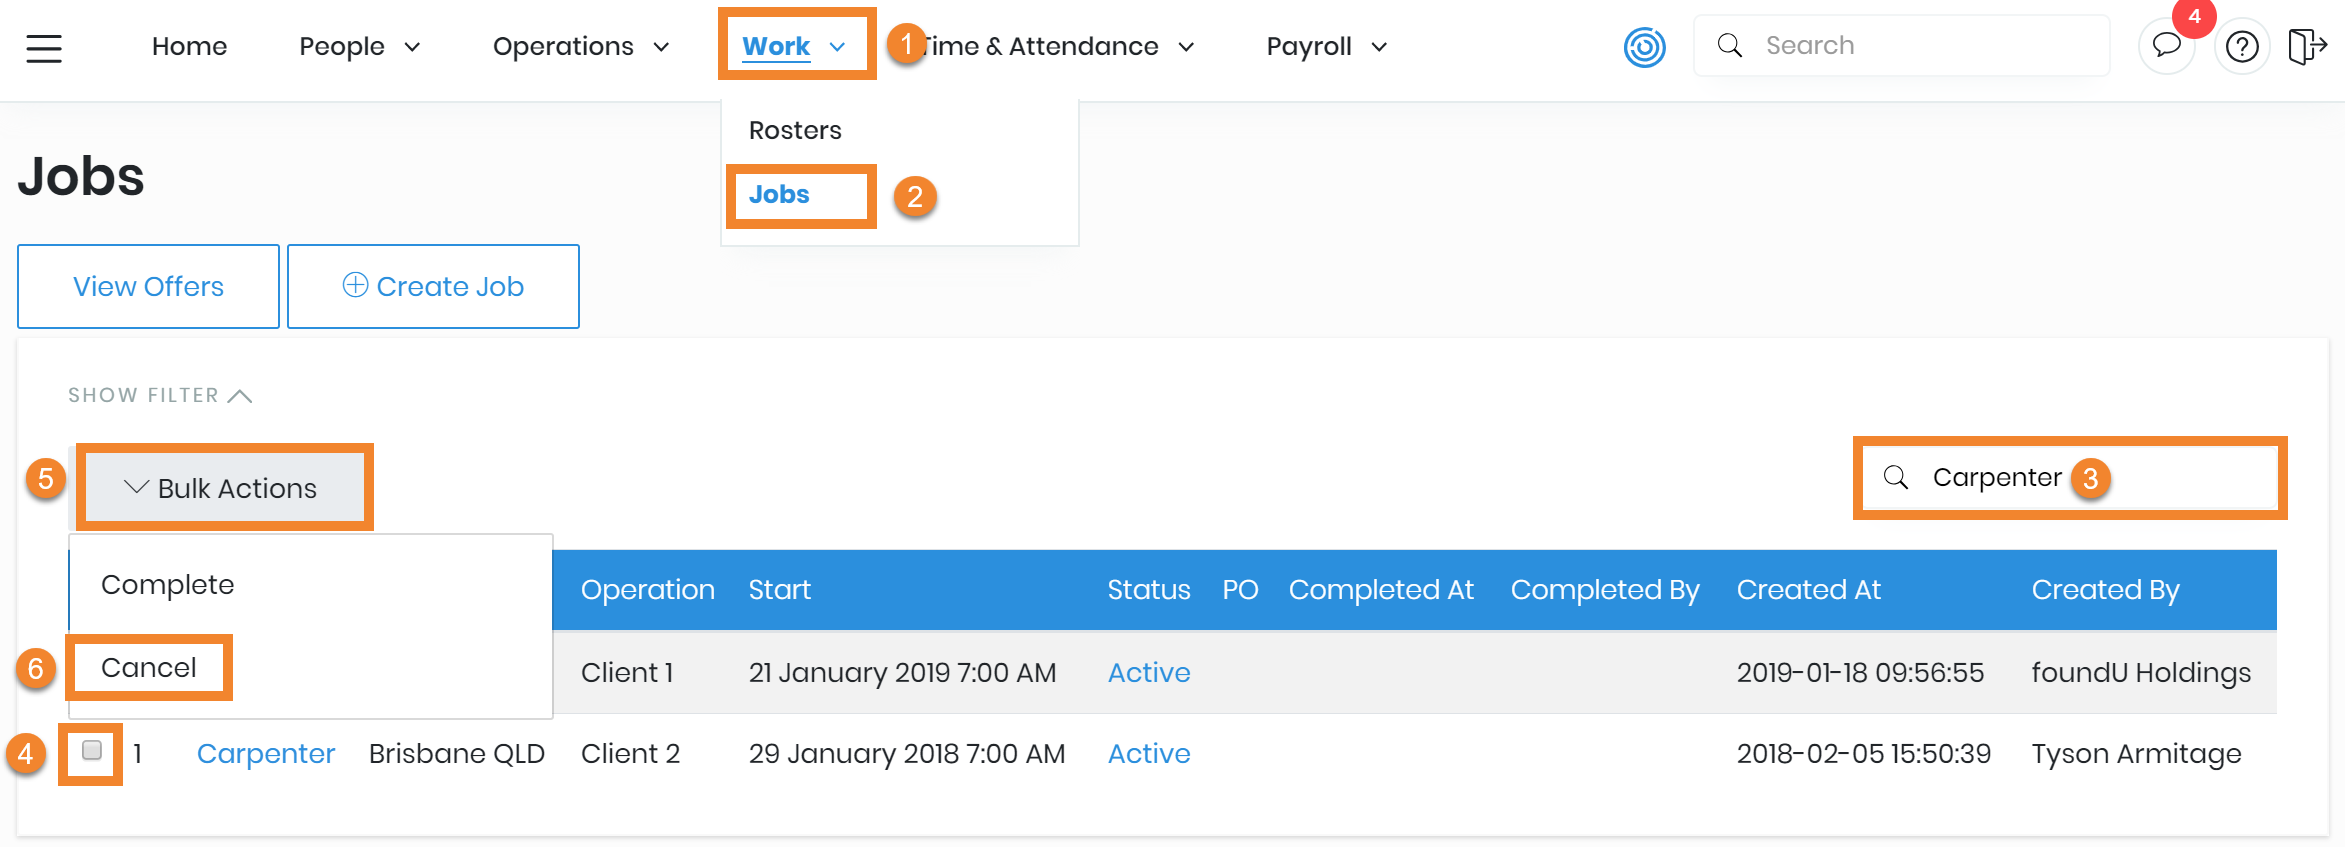Screen dimensions: 2345x847
Task: Choose Cancel in Bulk Actions list
Action: coord(149,667)
